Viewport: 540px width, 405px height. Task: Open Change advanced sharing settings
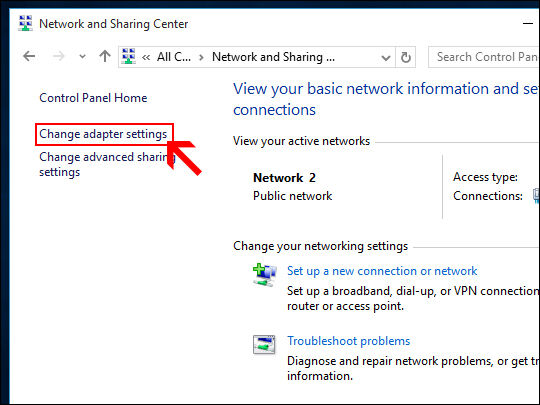click(107, 164)
